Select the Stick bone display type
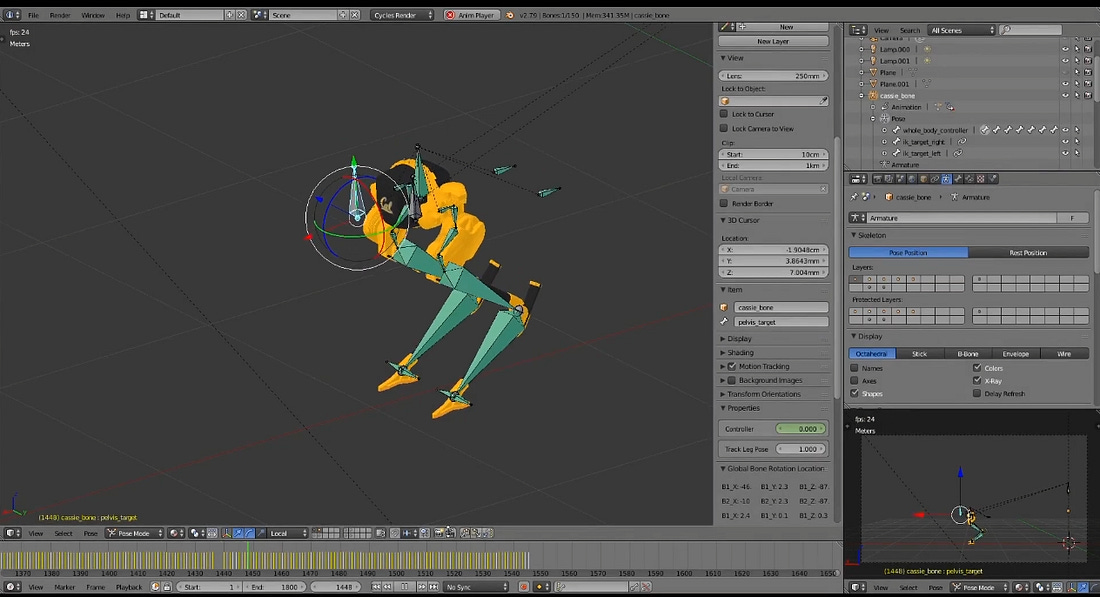Screen dimensions: 1100x597 tap(919, 354)
